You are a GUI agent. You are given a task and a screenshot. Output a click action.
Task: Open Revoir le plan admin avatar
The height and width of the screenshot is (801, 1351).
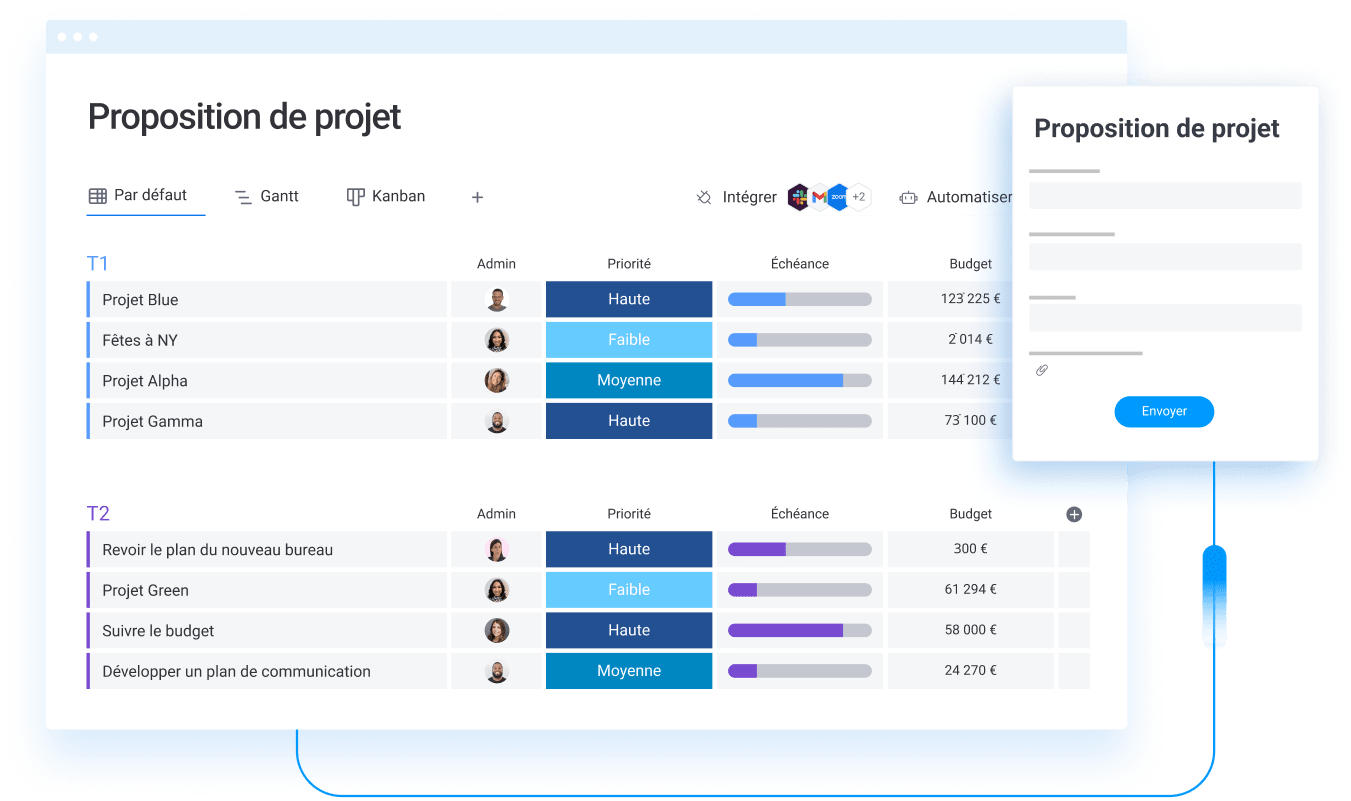pyautogui.click(x=497, y=550)
